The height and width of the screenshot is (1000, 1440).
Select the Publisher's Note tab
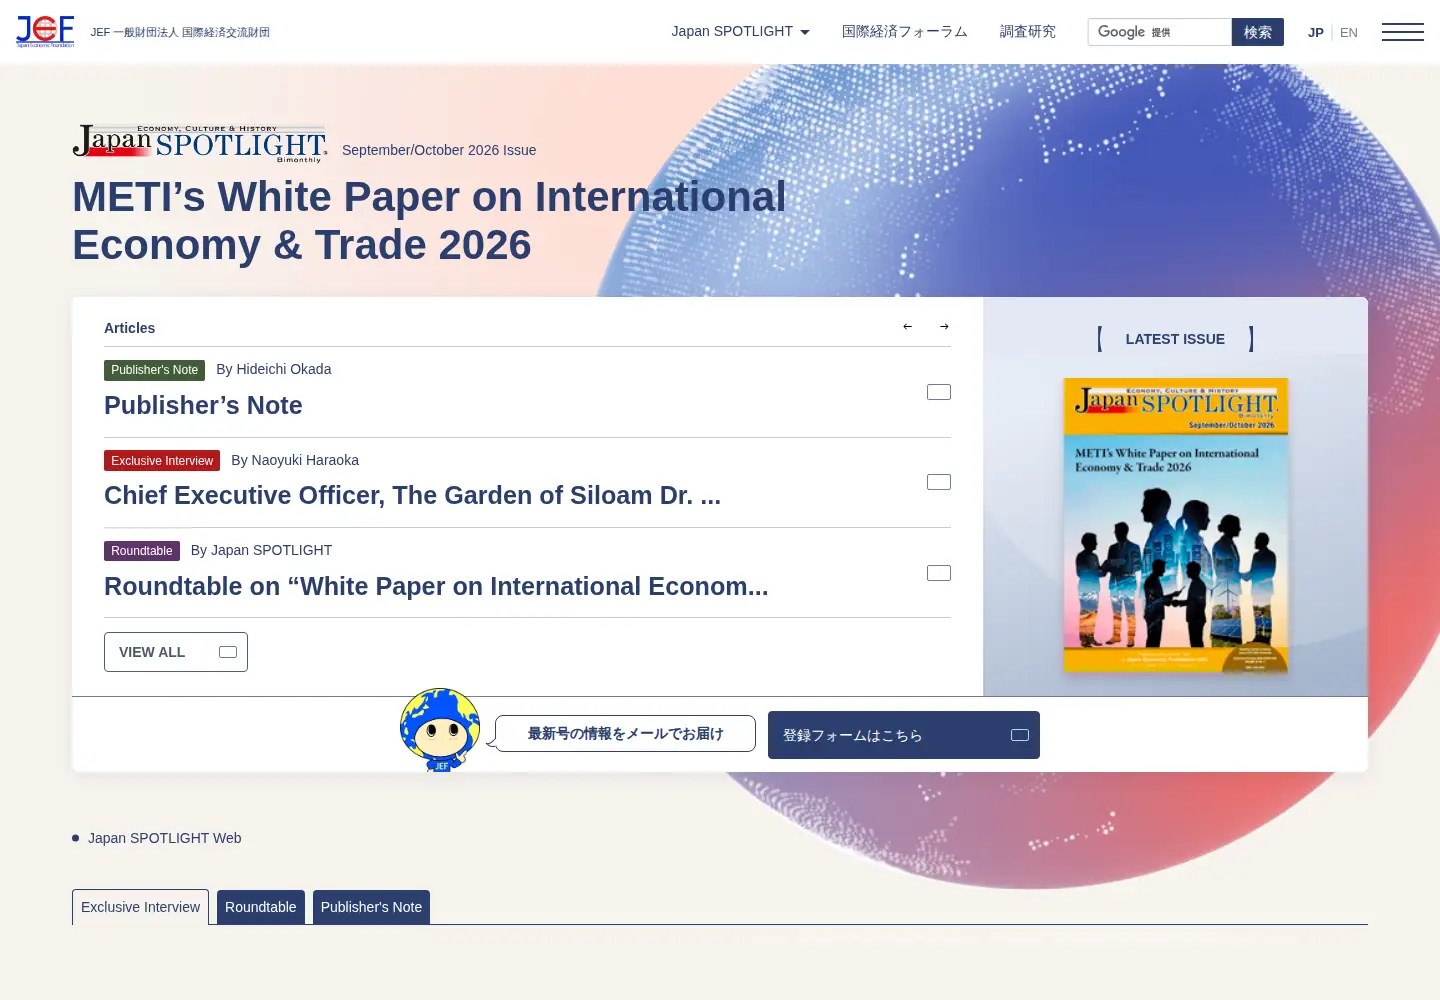(x=371, y=907)
